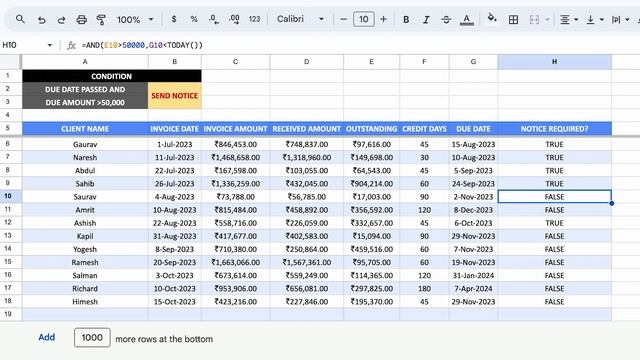Click the Add rows button
The width and height of the screenshot is (640, 360).
(x=47, y=337)
